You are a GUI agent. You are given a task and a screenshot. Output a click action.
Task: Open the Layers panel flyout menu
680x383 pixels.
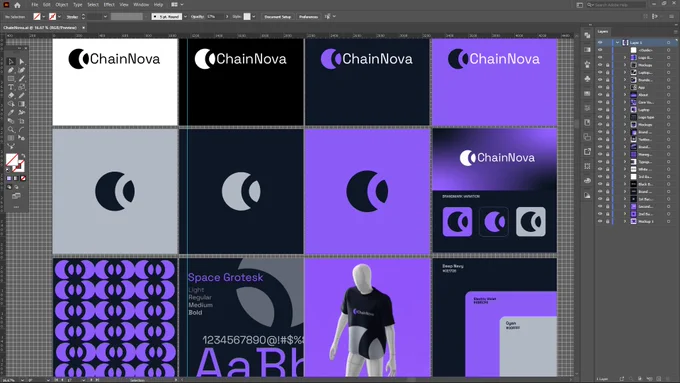tap(675, 31)
